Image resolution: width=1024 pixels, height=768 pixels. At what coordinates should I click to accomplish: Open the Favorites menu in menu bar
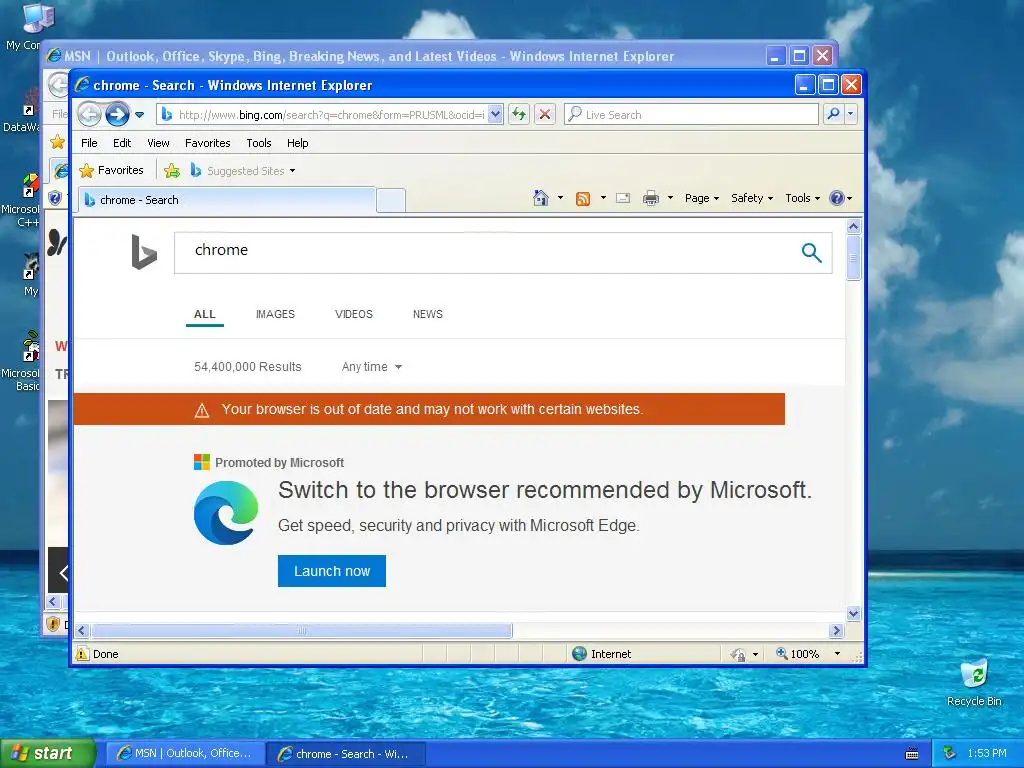point(207,143)
